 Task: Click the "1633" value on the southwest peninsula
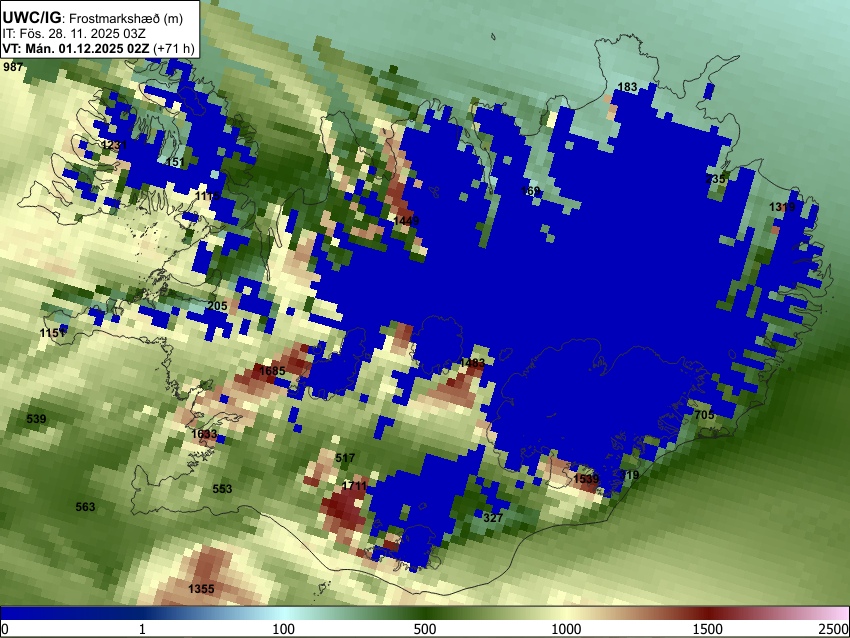pos(204,434)
